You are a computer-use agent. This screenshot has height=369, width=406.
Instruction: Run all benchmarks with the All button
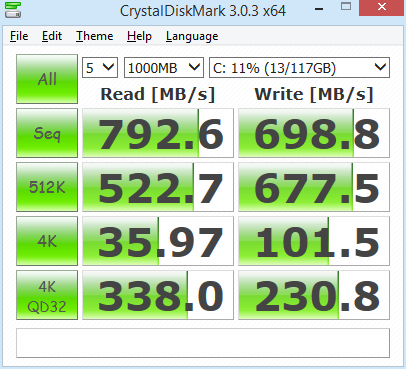click(x=47, y=79)
